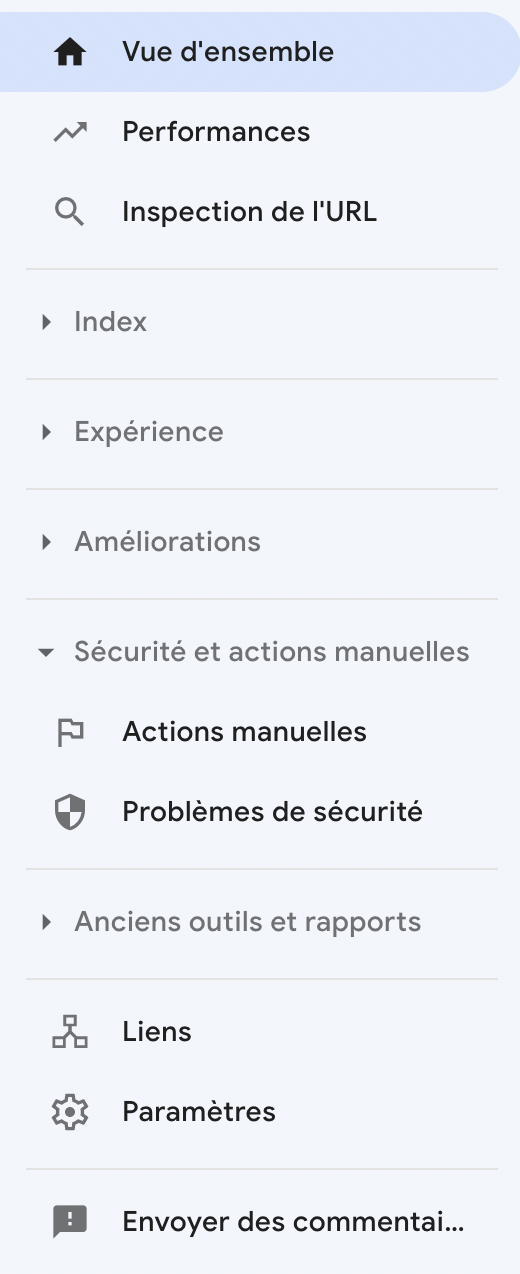Image resolution: width=520 pixels, height=1274 pixels.
Task: Expand the Index section arrow
Action: click(46, 322)
